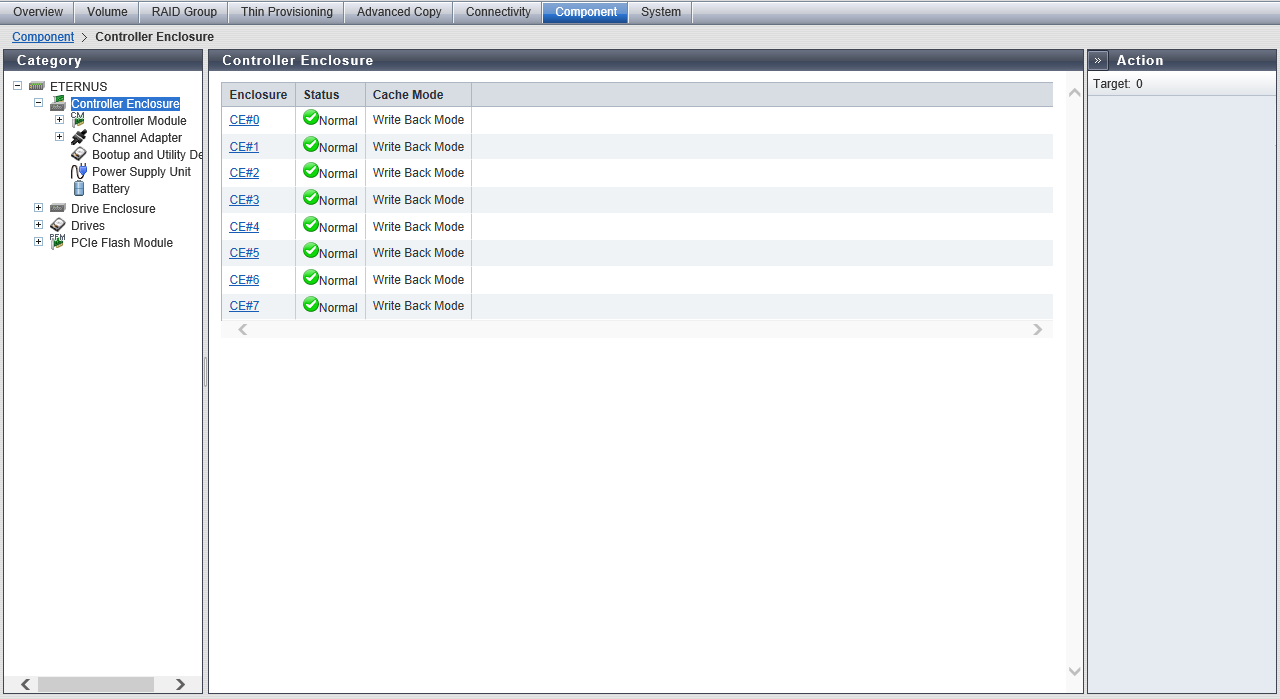Image resolution: width=1280 pixels, height=699 pixels.
Task: Expand the Controller Module tree node
Action: (x=59, y=120)
